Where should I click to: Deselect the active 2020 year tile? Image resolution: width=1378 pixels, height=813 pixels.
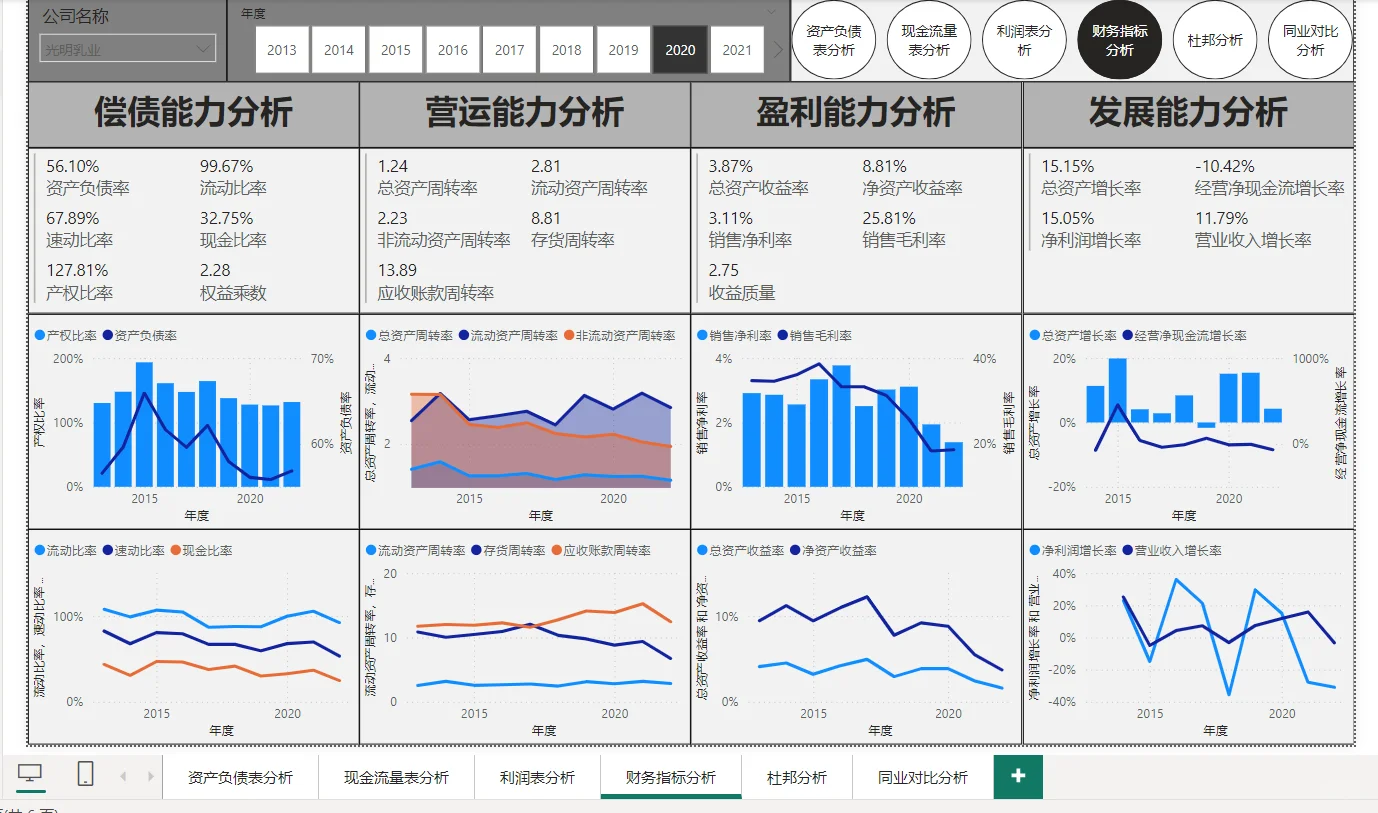click(681, 50)
